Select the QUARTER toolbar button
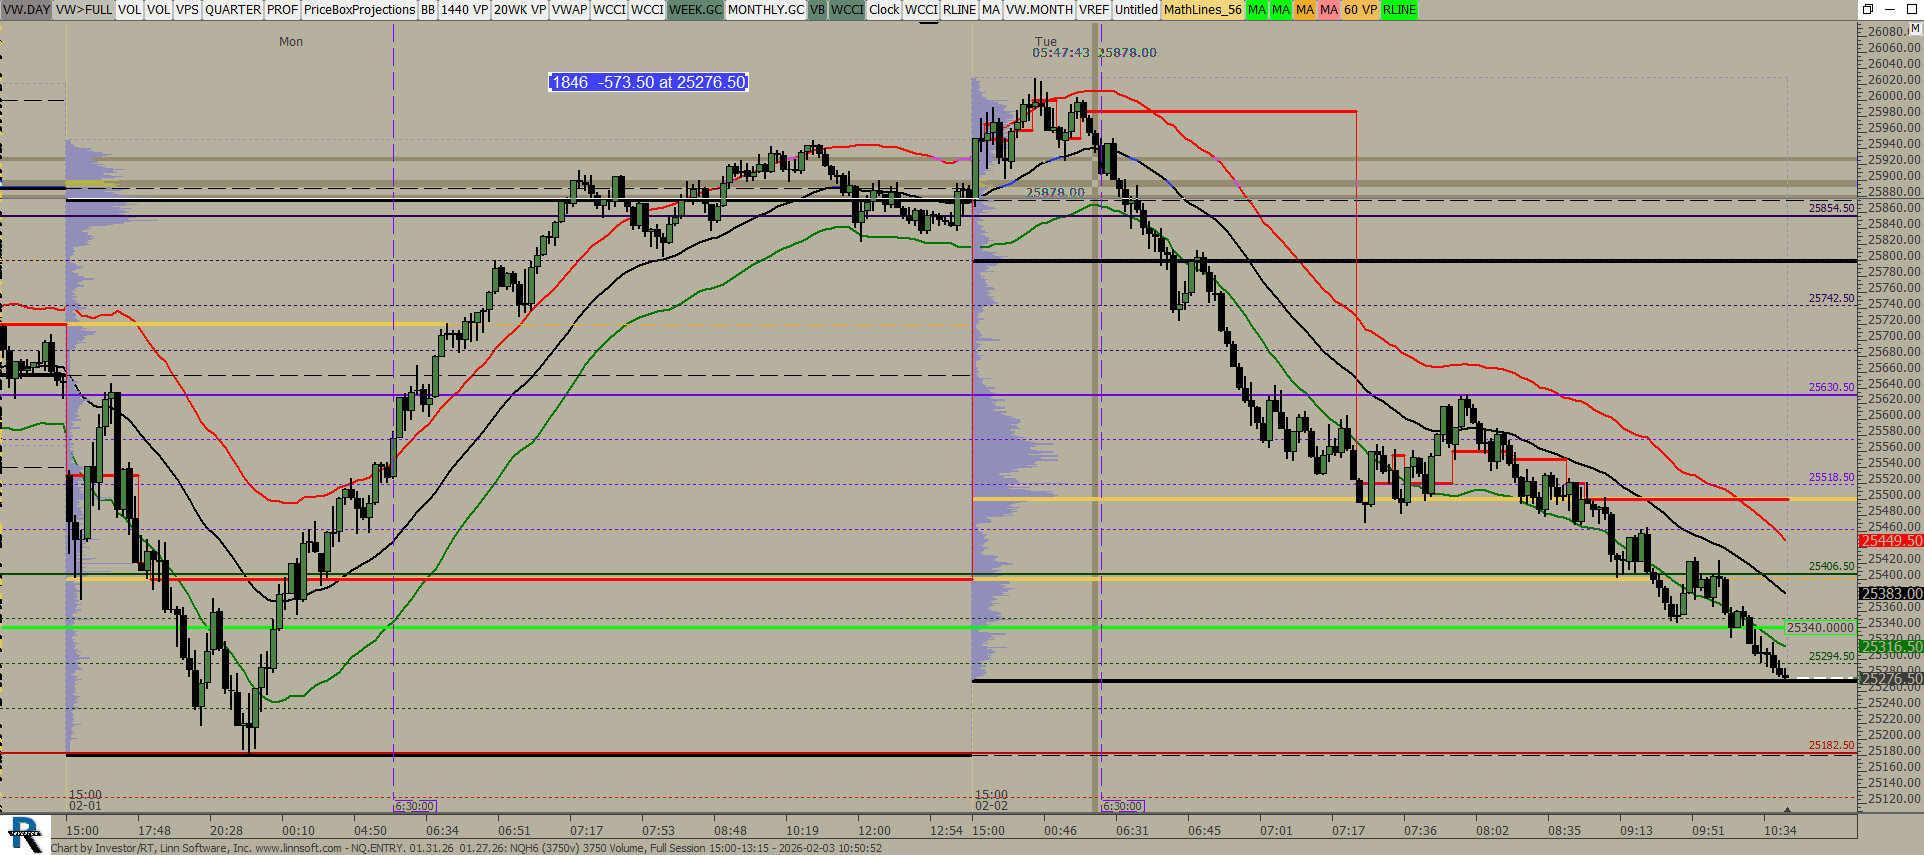Viewport: 1924px width, 855px height. click(232, 10)
